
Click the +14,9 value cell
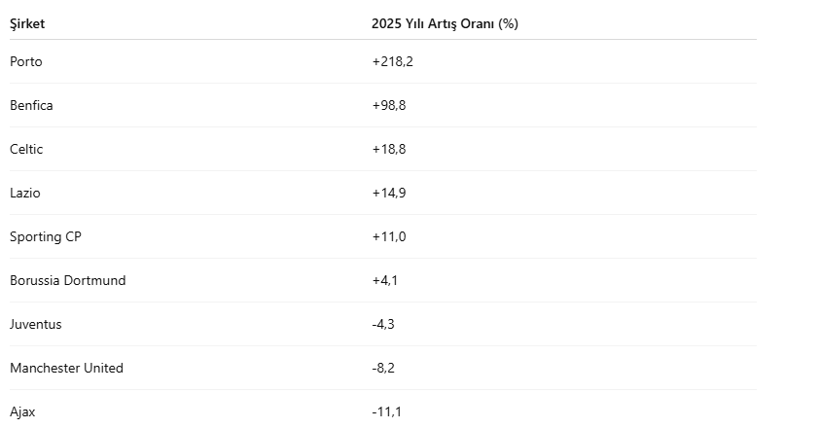point(388,193)
